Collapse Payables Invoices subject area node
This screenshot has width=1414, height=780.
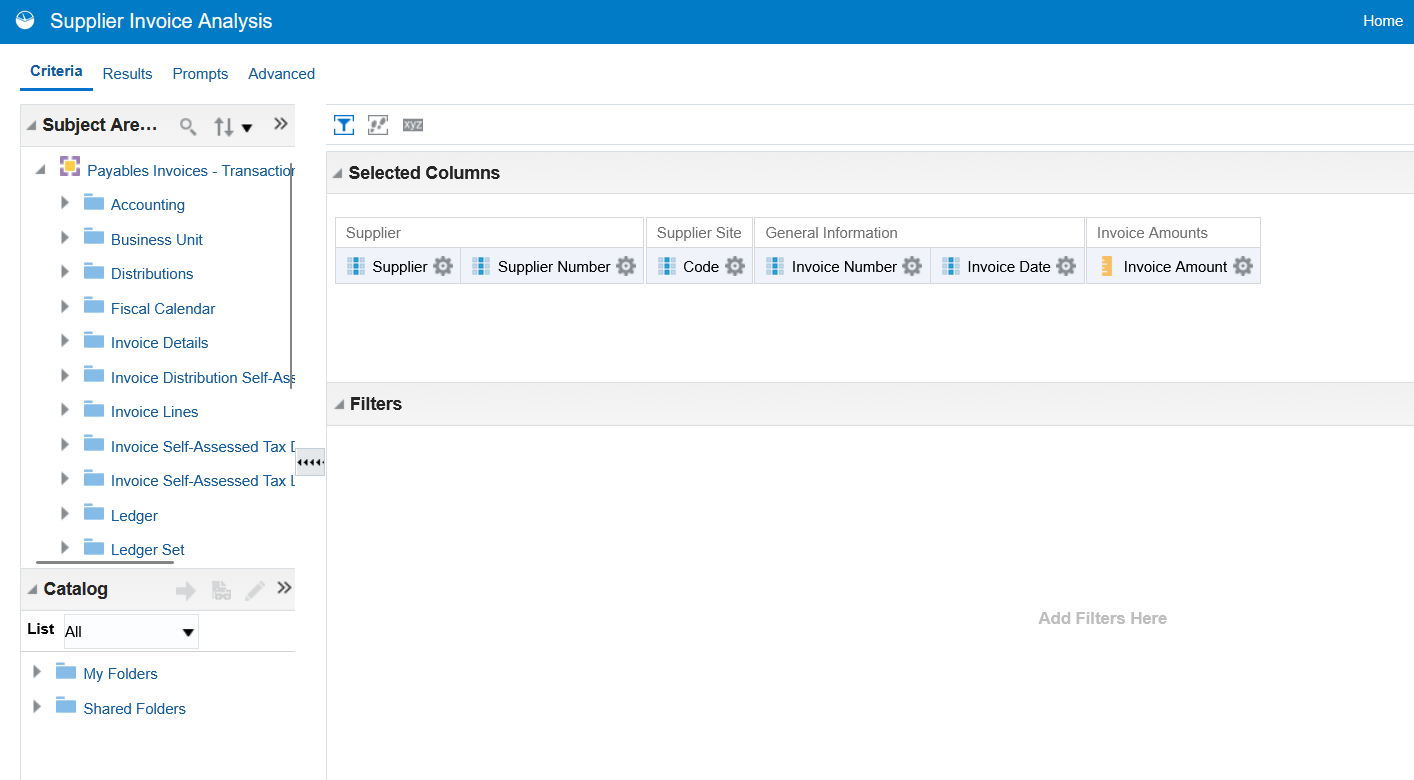tap(40, 170)
